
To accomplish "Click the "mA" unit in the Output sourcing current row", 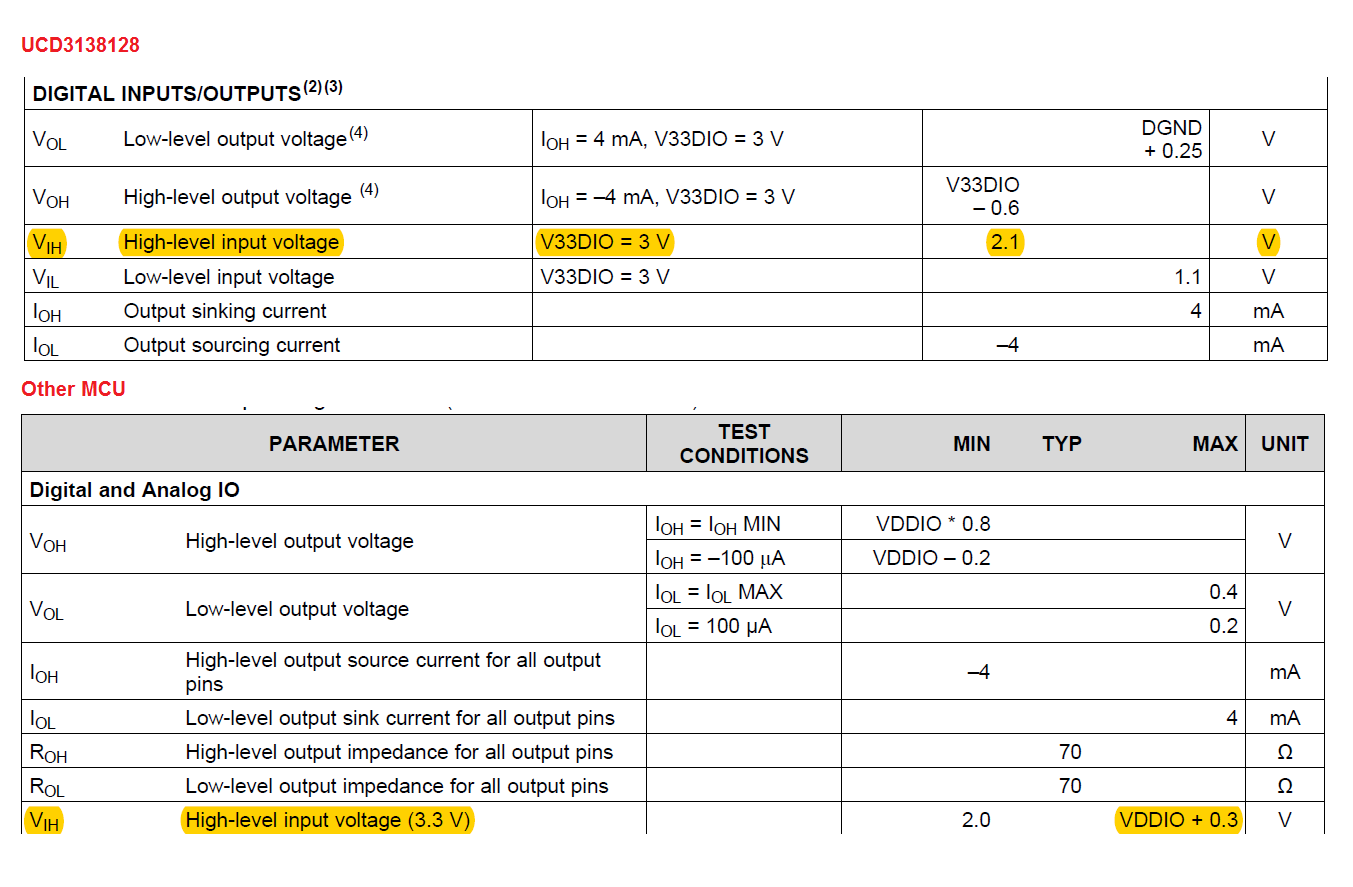I will pos(1268,345).
